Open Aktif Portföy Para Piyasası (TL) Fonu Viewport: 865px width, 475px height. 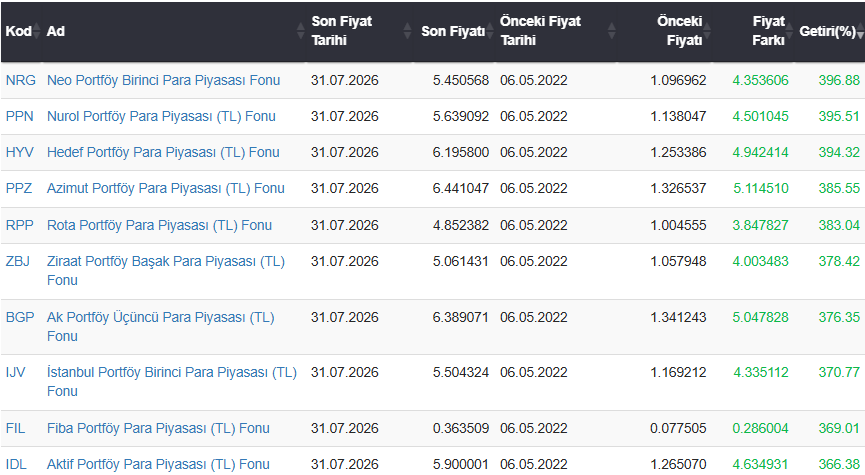[158, 464]
